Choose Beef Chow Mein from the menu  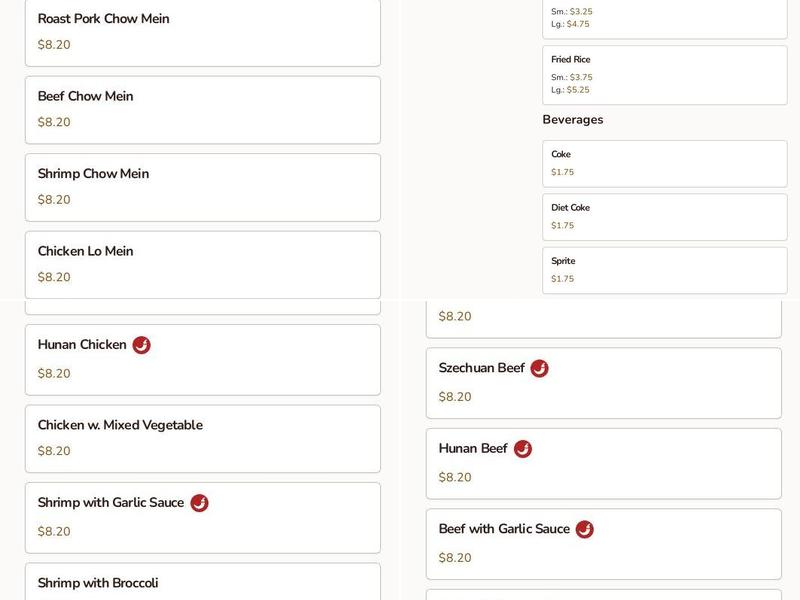[202, 109]
